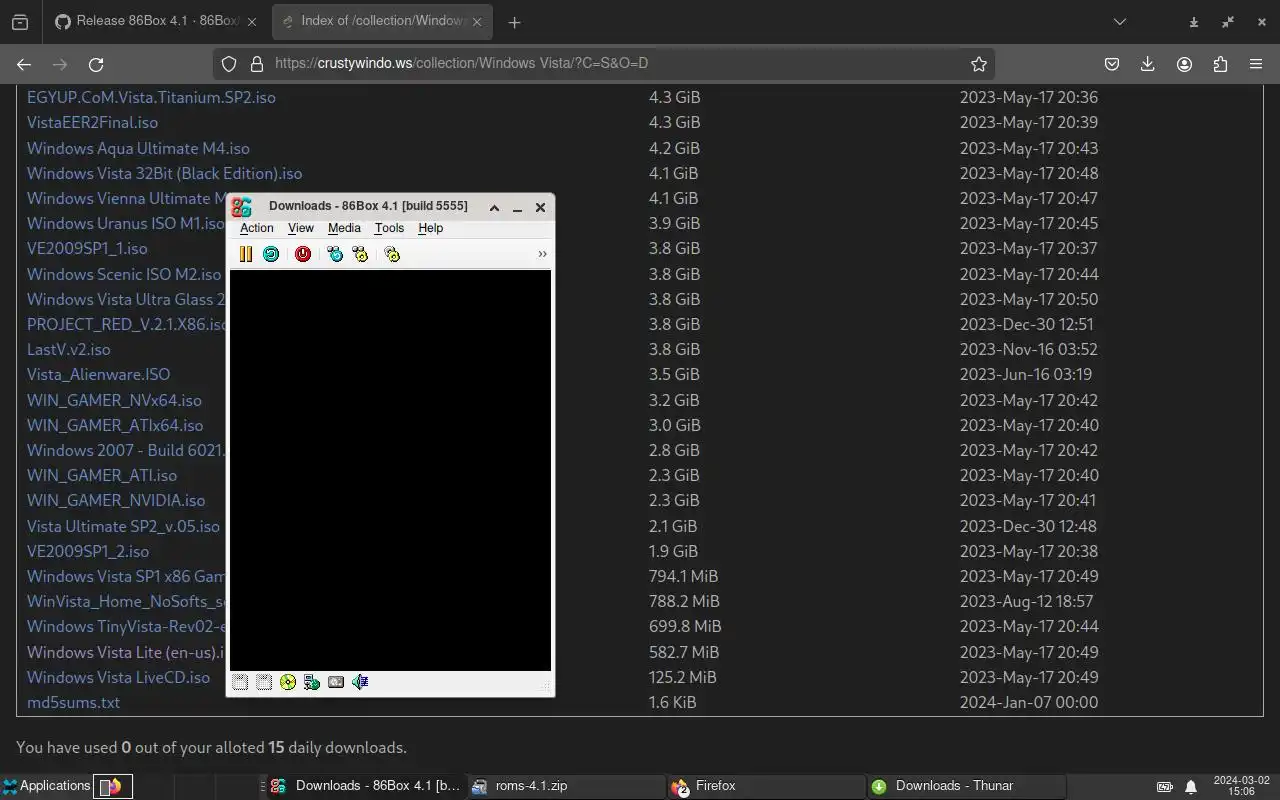Open Windows Vista 32Bit (Black Edition).iso link
This screenshot has width=1280, height=800.
tap(164, 173)
